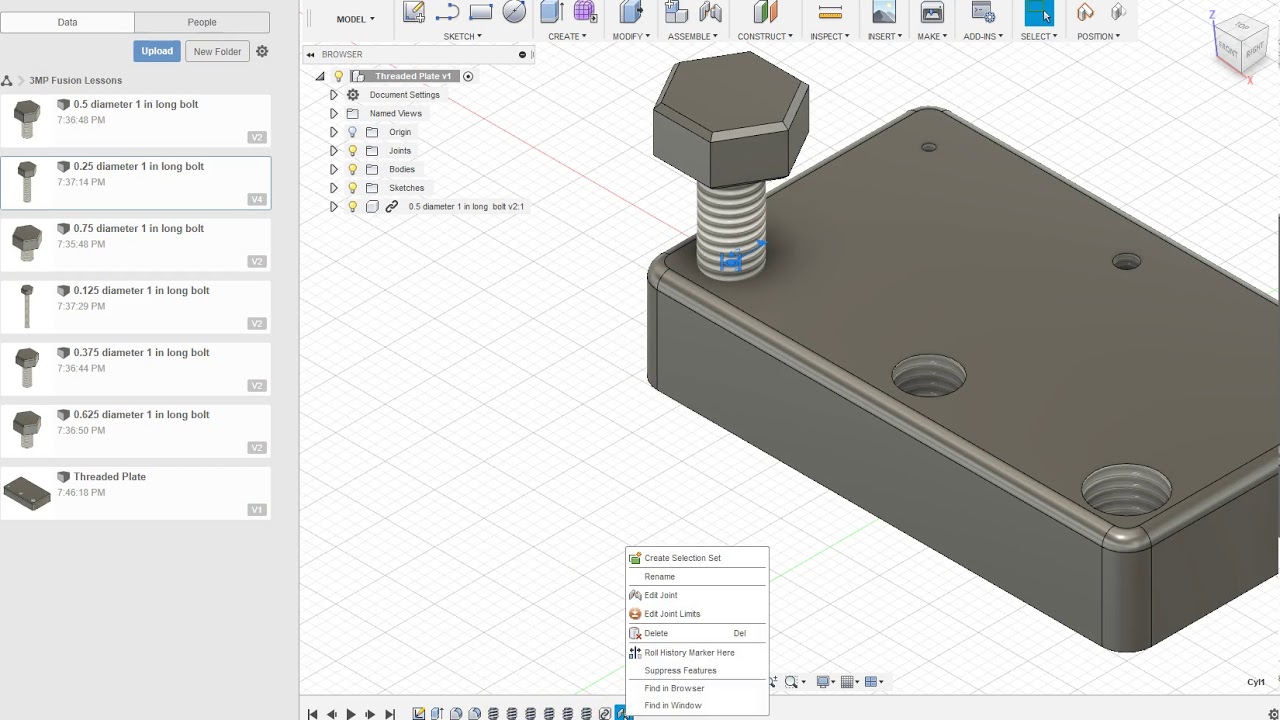Screen dimensions: 1280x720
Task: Choose Delete from the context menu
Action: (697, 633)
